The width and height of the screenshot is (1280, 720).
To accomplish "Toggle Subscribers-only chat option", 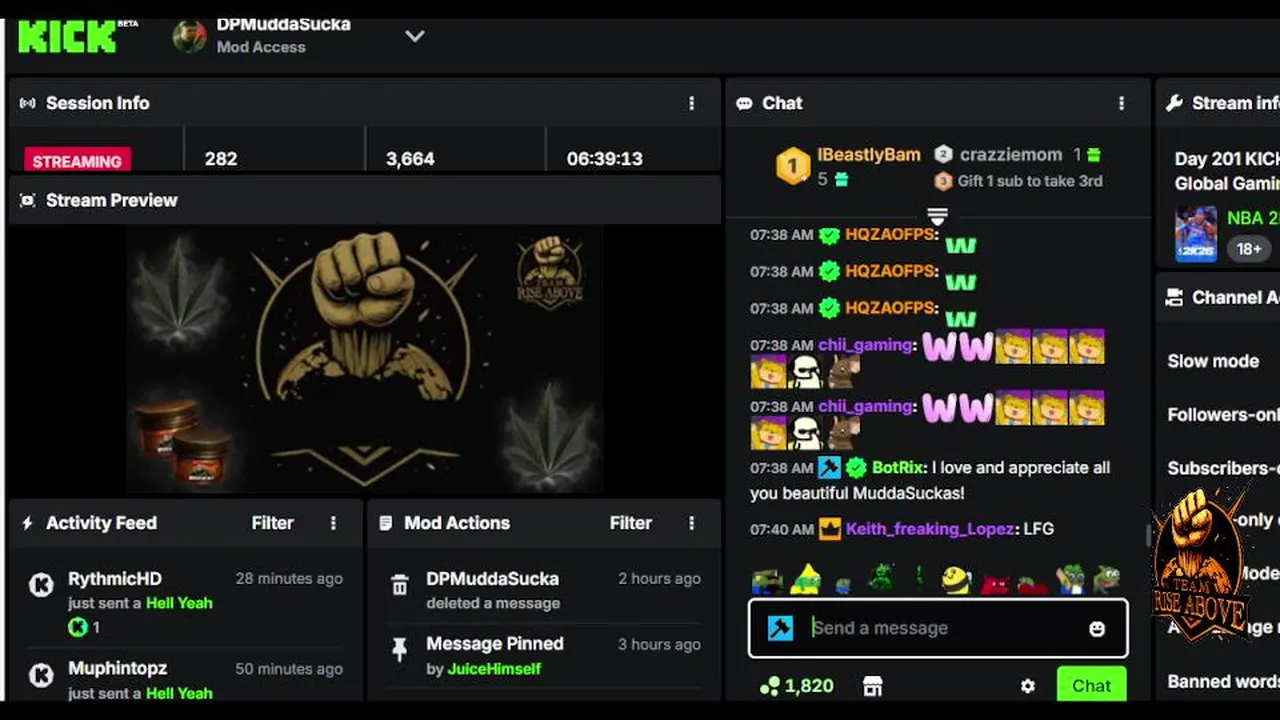I will pyautogui.click(x=1223, y=468).
